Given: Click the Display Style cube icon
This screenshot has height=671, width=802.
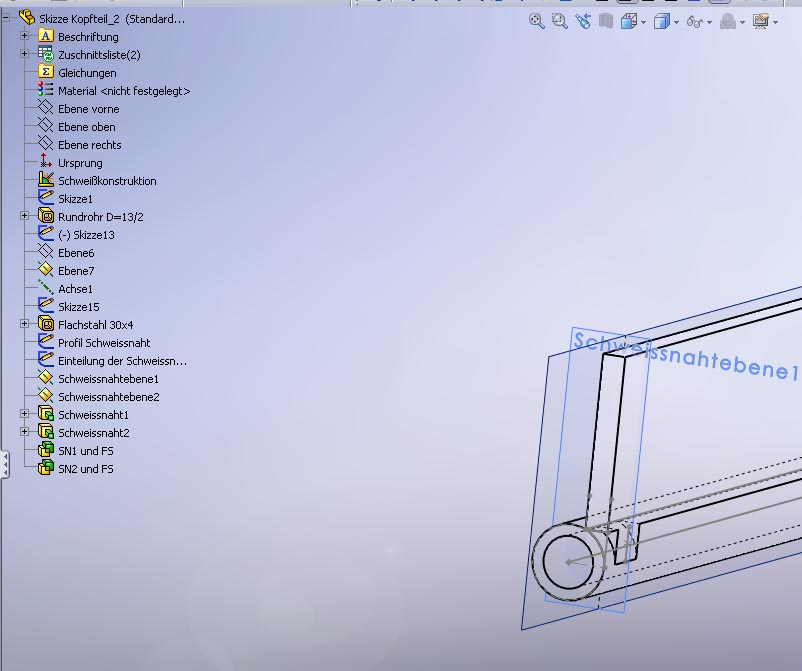Looking at the screenshot, I should tap(661, 21).
